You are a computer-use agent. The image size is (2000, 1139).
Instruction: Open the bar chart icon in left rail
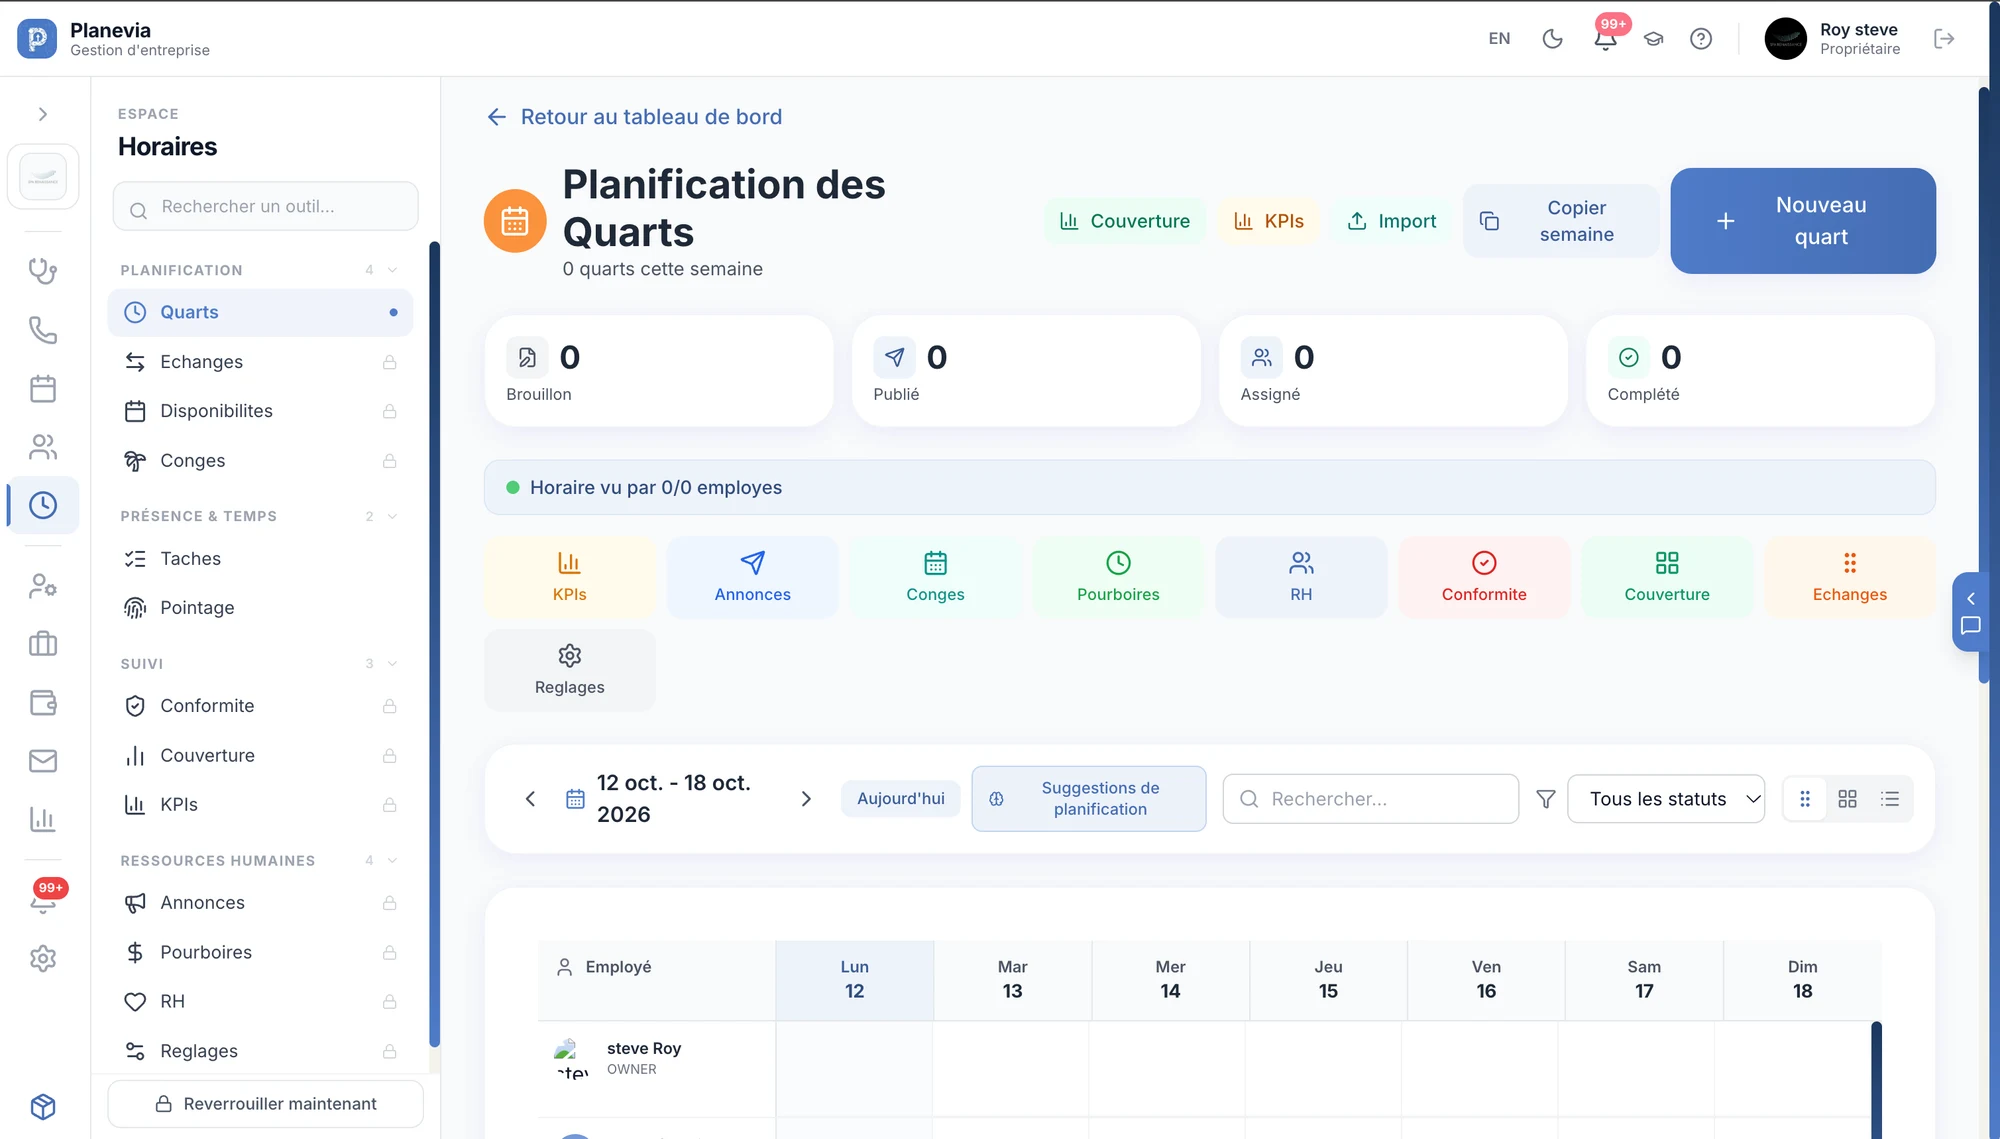43,820
